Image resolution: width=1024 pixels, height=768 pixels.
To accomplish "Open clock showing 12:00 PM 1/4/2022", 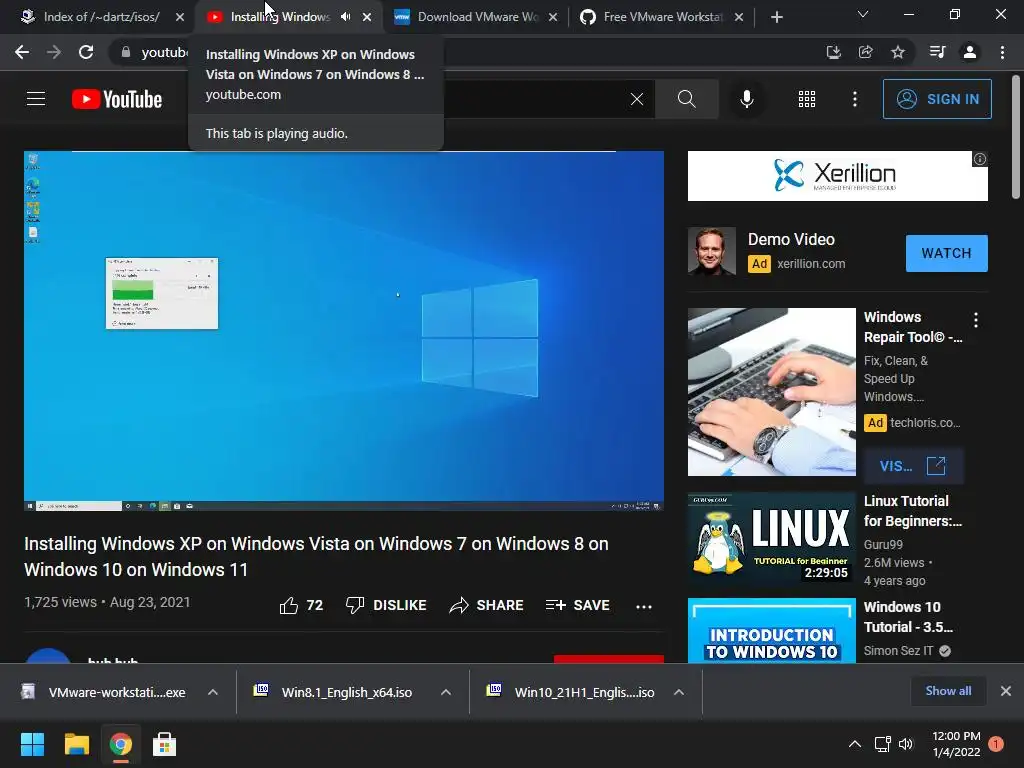I will click(956, 744).
